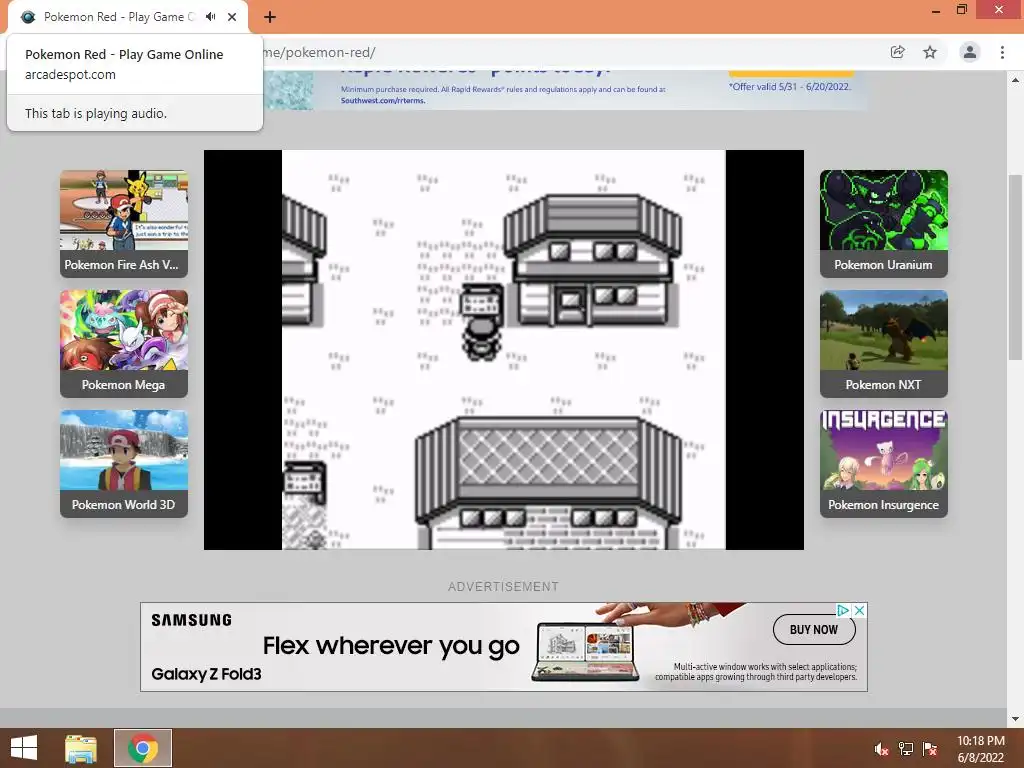The height and width of the screenshot is (768, 1024).
Task: Open a new browser tab
Action: pyautogui.click(x=270, y=17)
